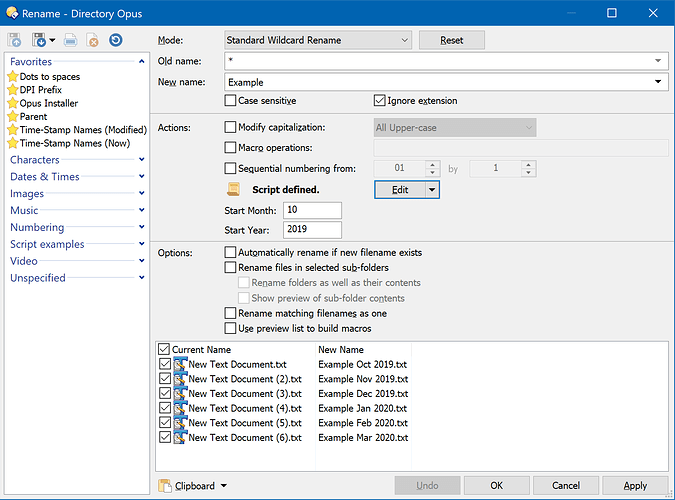Image resolution: width=675 pixels, height=500 pixels.
Task: Uncheck New Text Document (3).txt row
Action: click(165, 393)
